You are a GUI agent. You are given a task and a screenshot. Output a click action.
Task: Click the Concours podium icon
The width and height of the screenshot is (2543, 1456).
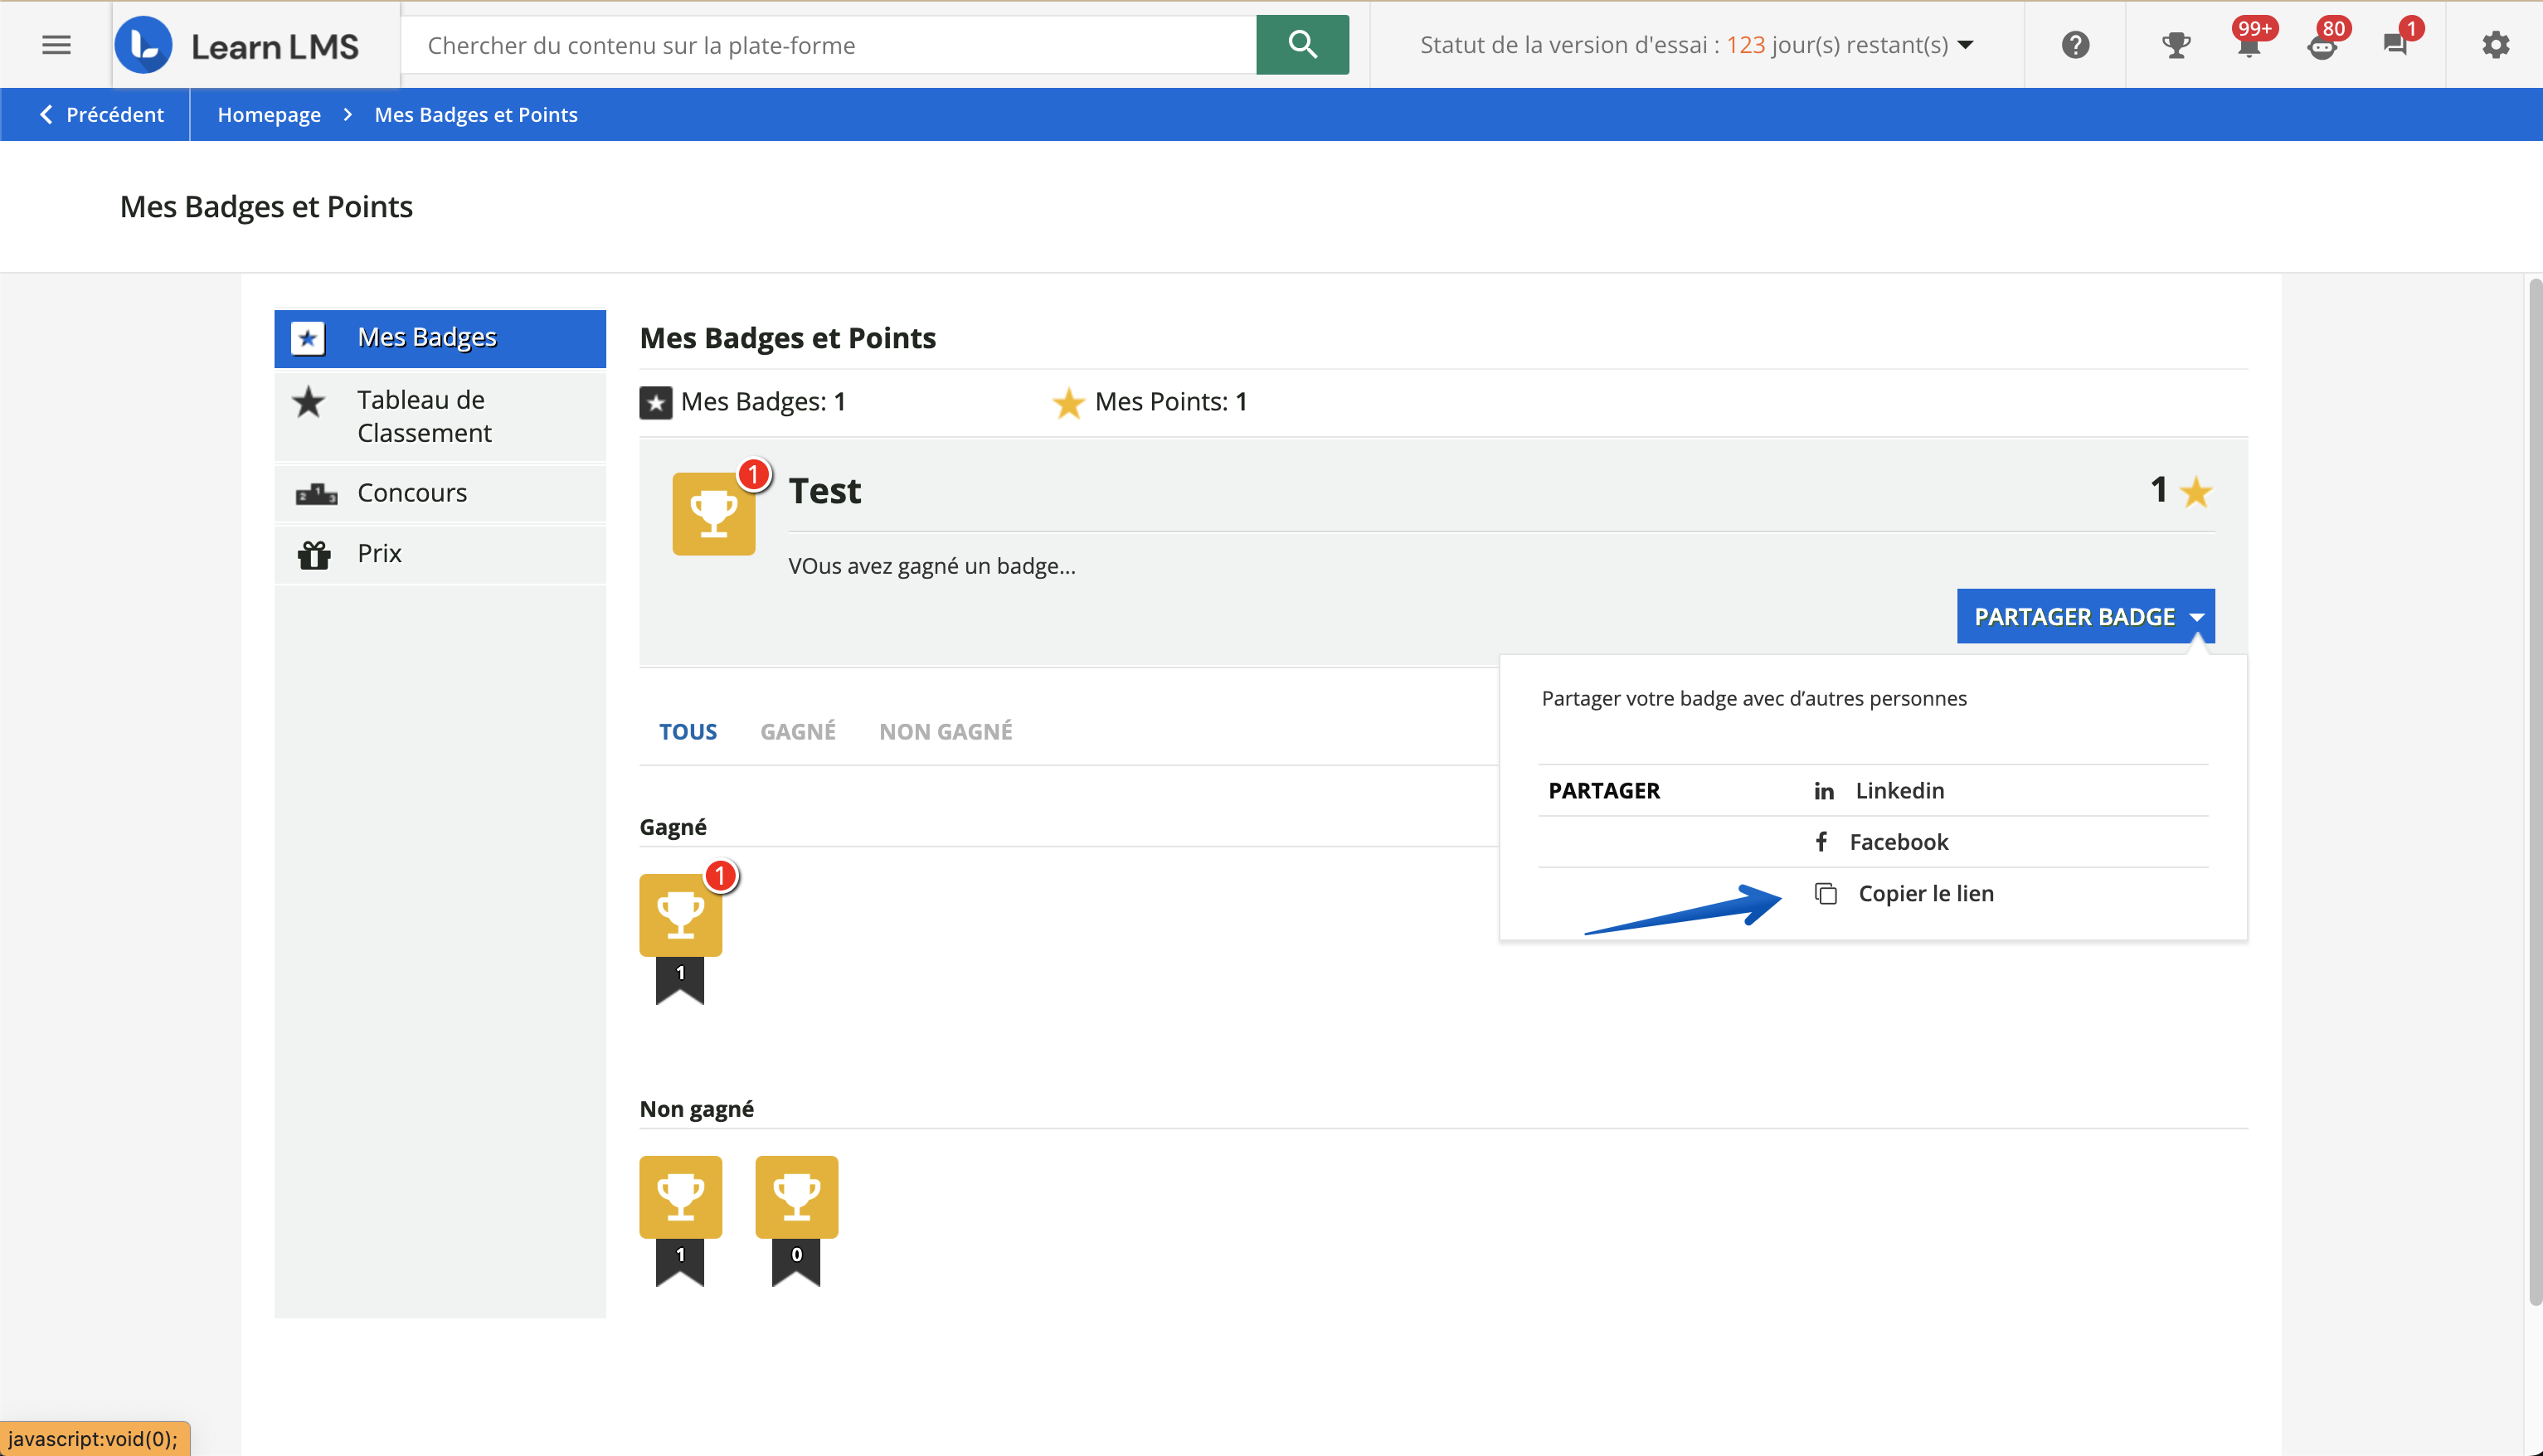click(x=316, y=493)
